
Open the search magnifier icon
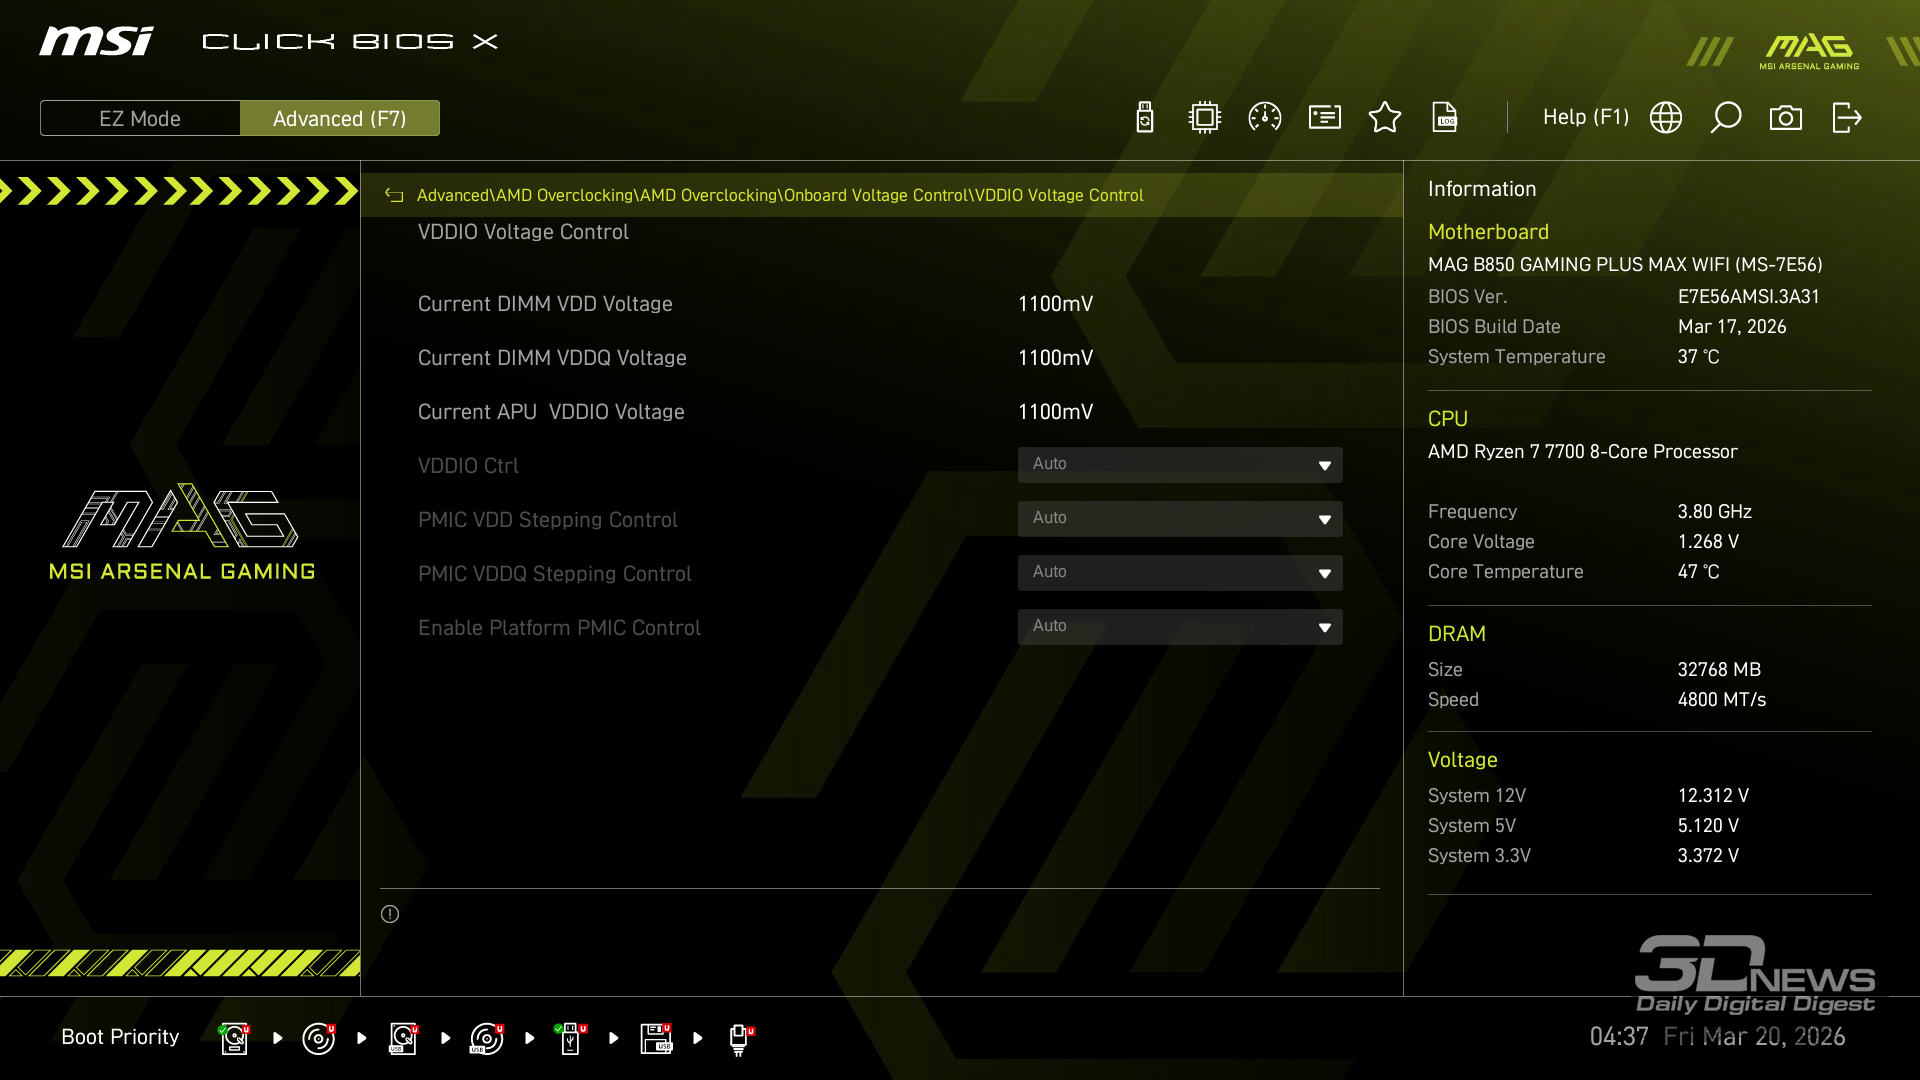tap(1726, 118)
